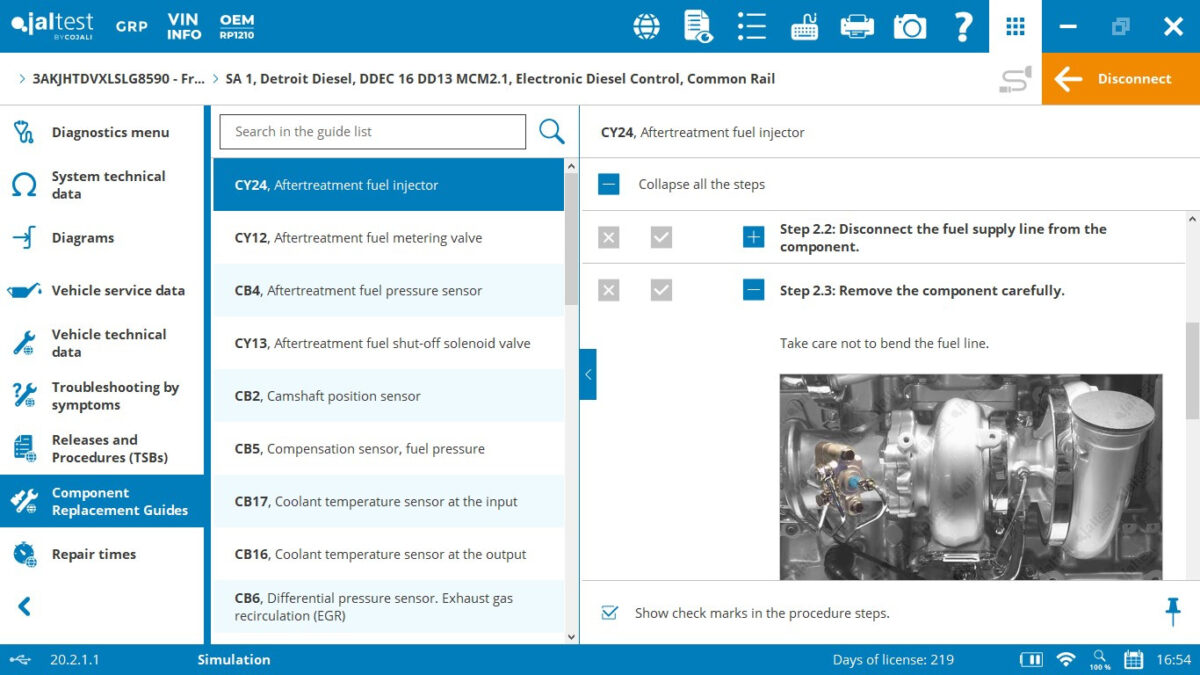Select CY12 Aftertreatment fuel metering valve
Viewport: 1200px width, 675px height.
pyautogui.click(x=372, y=237)
